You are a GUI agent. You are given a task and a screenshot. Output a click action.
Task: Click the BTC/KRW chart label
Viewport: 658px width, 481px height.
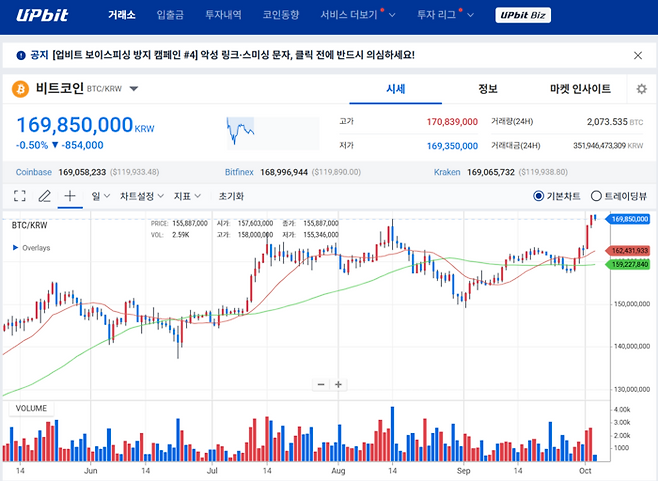pos(29,225)
